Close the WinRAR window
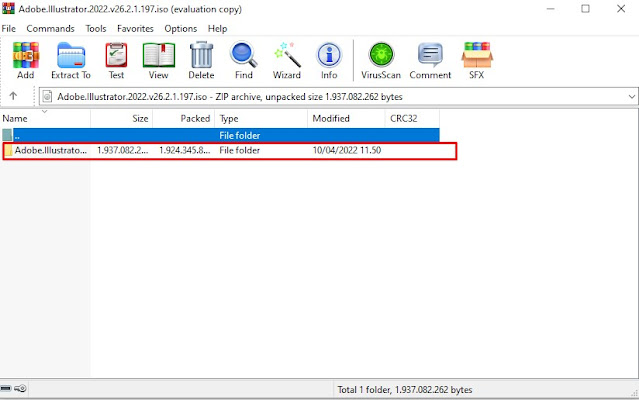The image size is (639, 400). click(621, 9)
